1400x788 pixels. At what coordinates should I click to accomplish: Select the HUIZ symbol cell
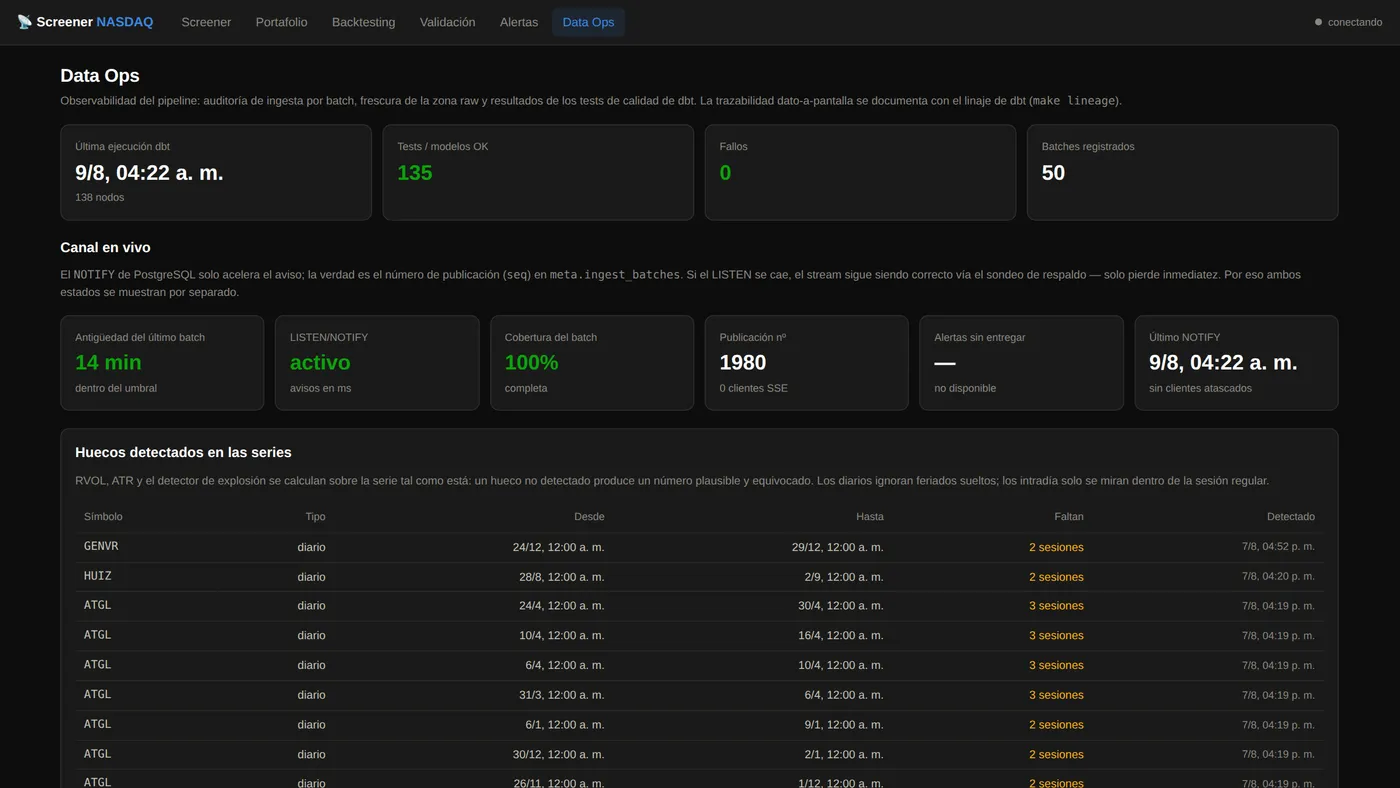(x=98, y=576)
